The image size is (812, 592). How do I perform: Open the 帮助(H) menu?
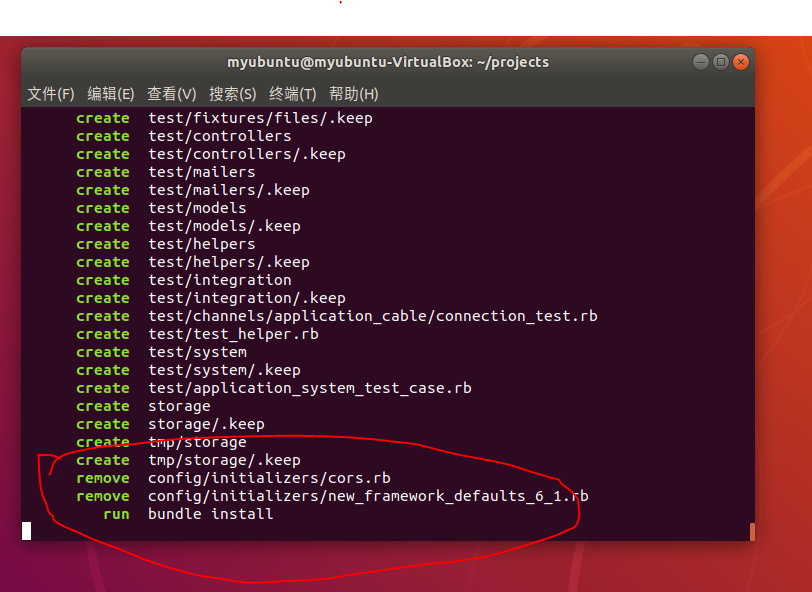coord(354,94)
